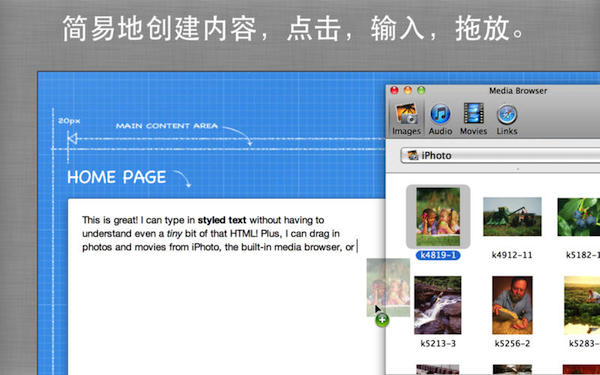Click the HOME PAGE heading
This screenshot has width=600, height=375.
tap(117, 178)
